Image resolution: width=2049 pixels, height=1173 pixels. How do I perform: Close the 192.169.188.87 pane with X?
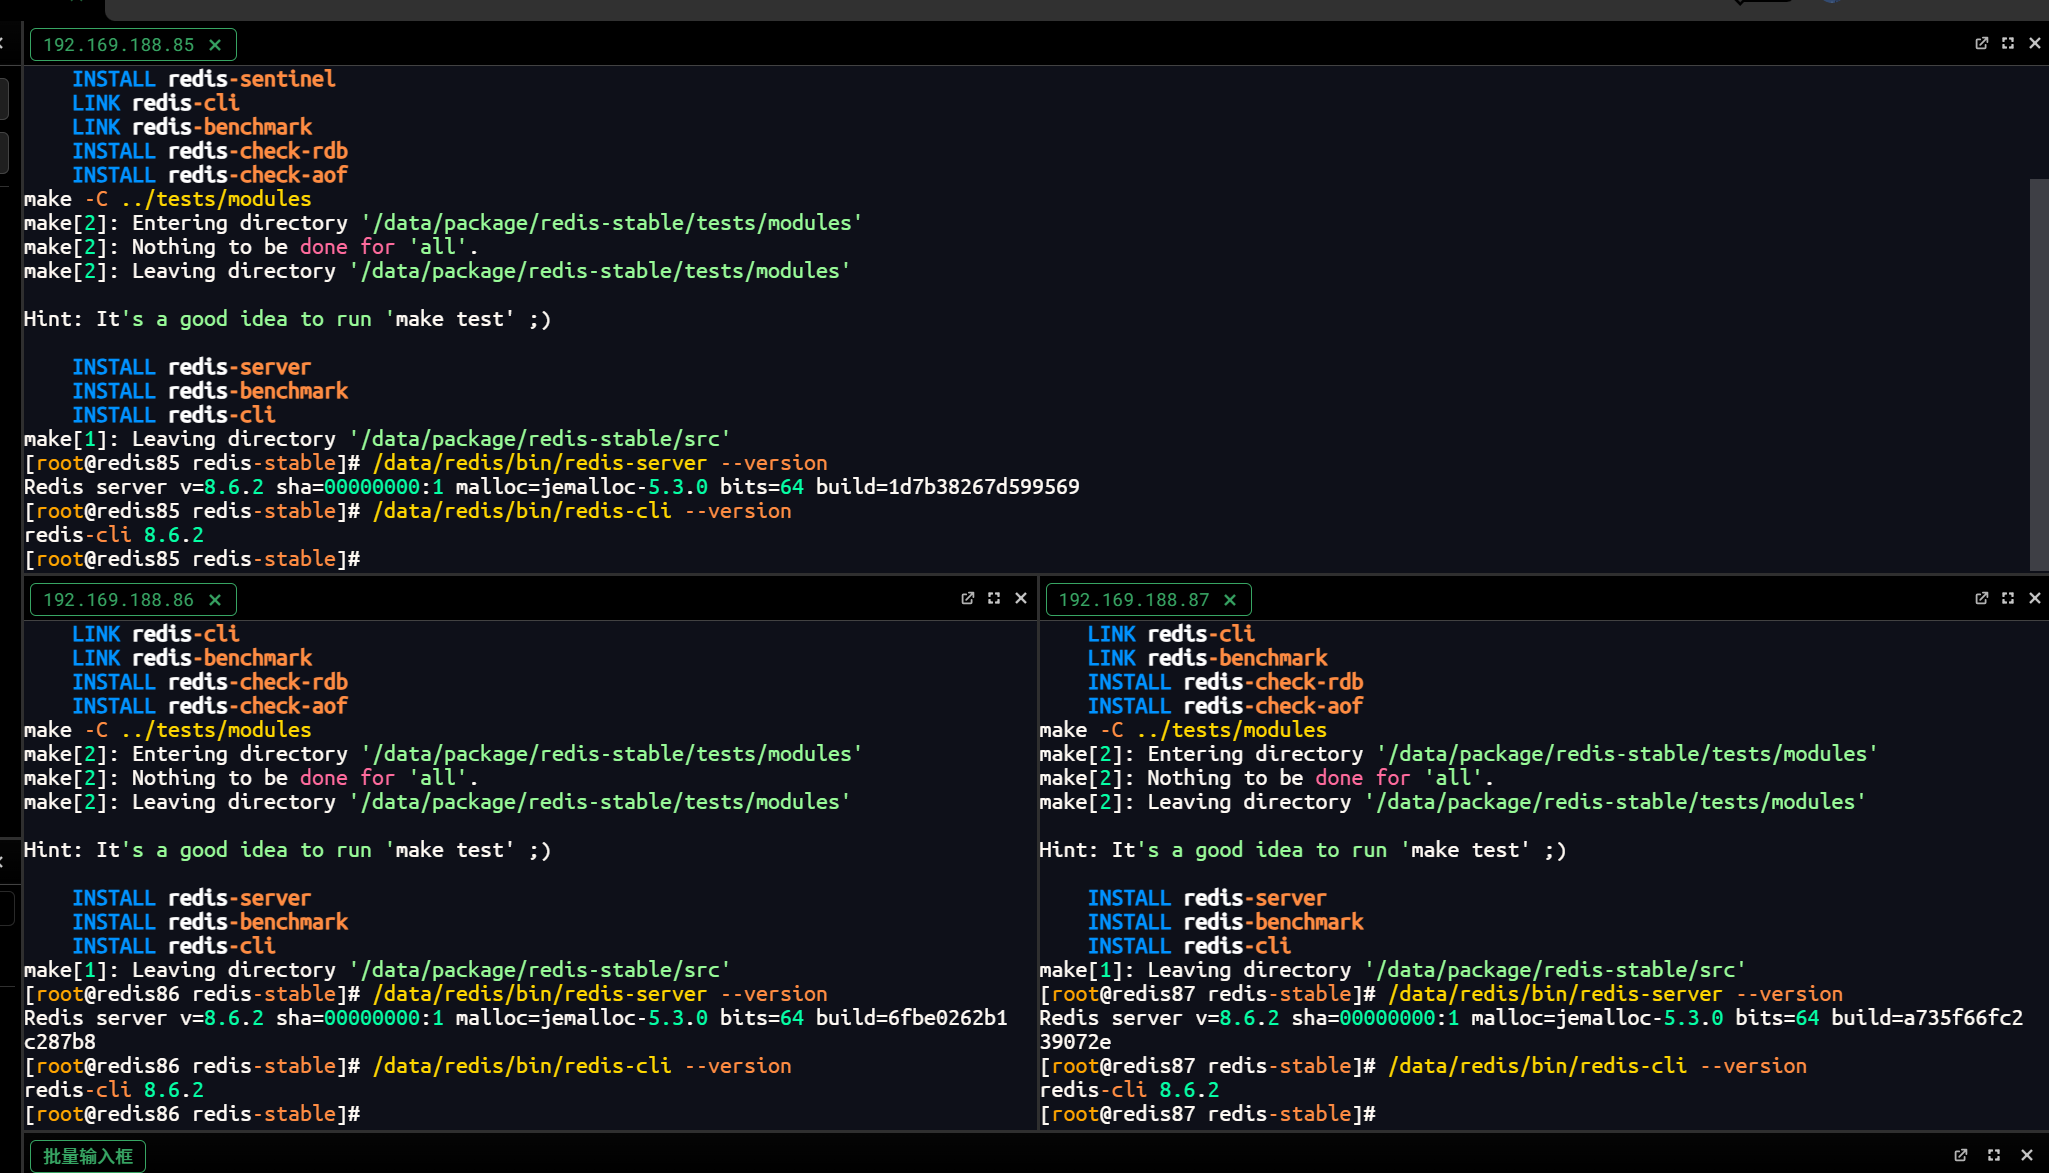[x=2035, y=598]
